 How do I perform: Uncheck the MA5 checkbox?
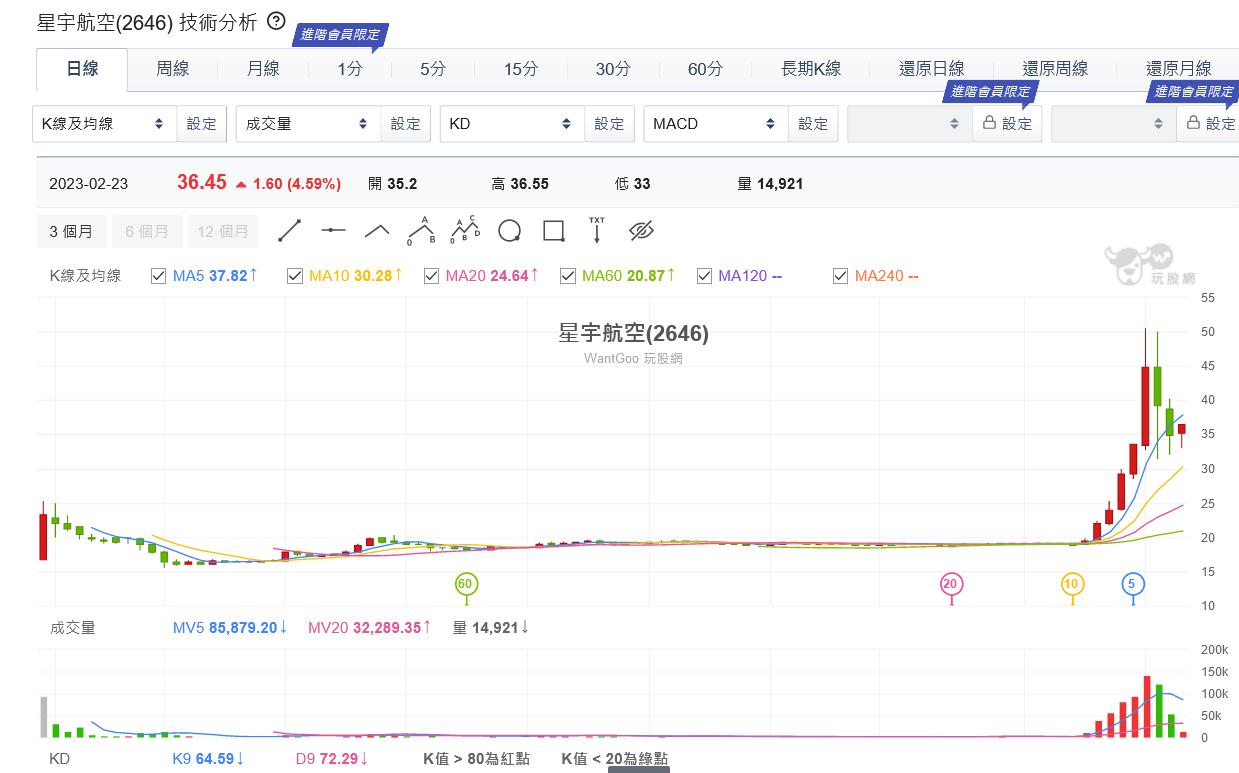coord(158,276)
